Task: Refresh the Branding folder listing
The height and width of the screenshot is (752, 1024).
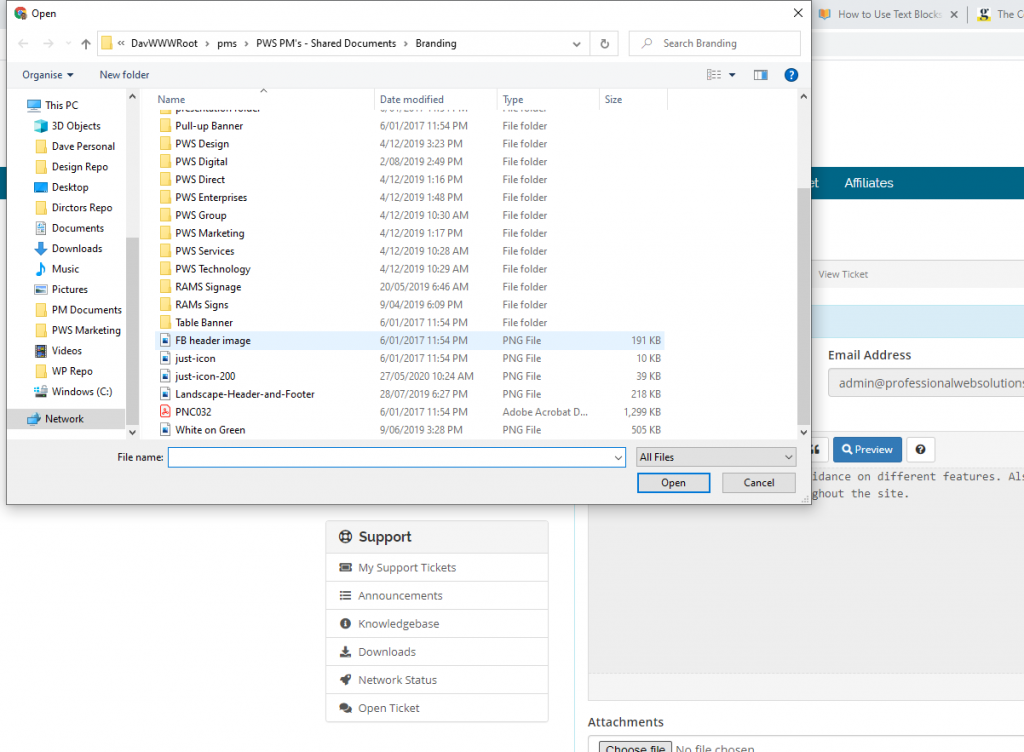Action: tap(604, 44)
